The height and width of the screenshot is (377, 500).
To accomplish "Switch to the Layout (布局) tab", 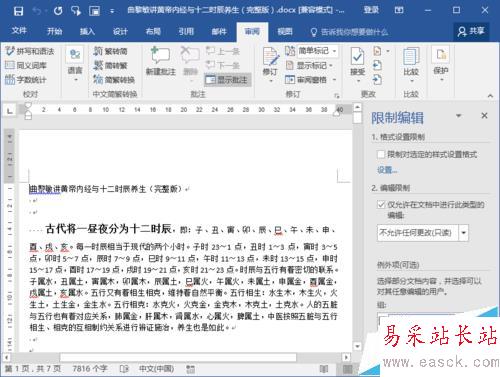I will pyautogui.click(x=153, y=31).
